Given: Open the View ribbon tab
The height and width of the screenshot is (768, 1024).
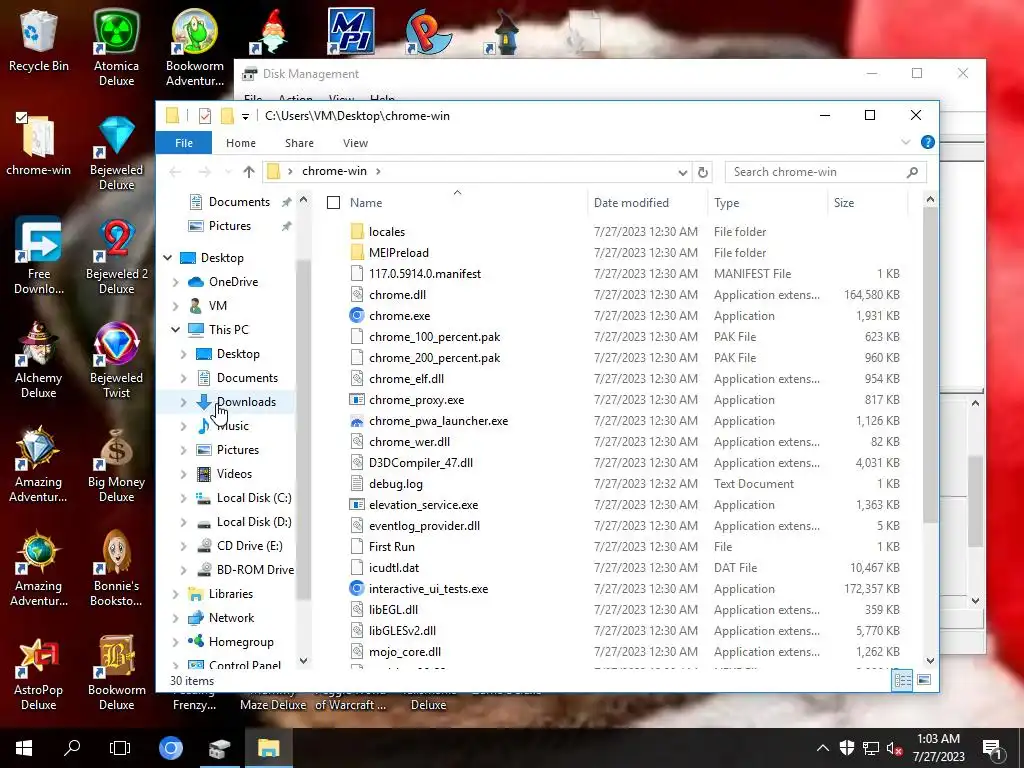Looking at the screenshot, I should coord(355,143).
